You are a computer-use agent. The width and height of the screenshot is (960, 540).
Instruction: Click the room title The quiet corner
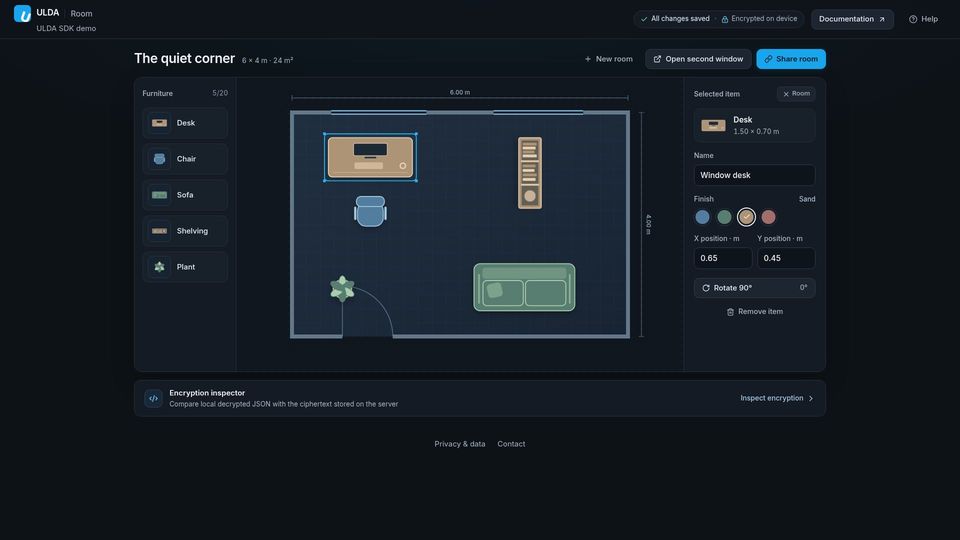tap(184, 59)
